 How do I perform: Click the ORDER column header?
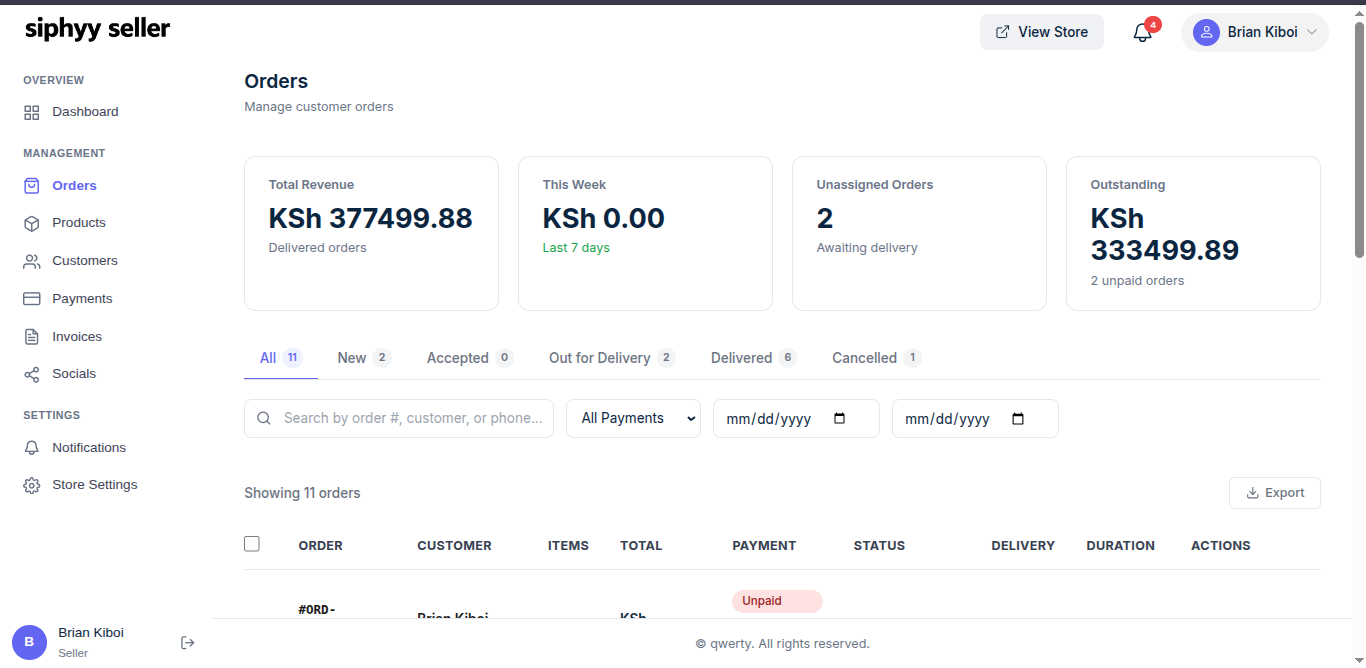click(320, 546)
